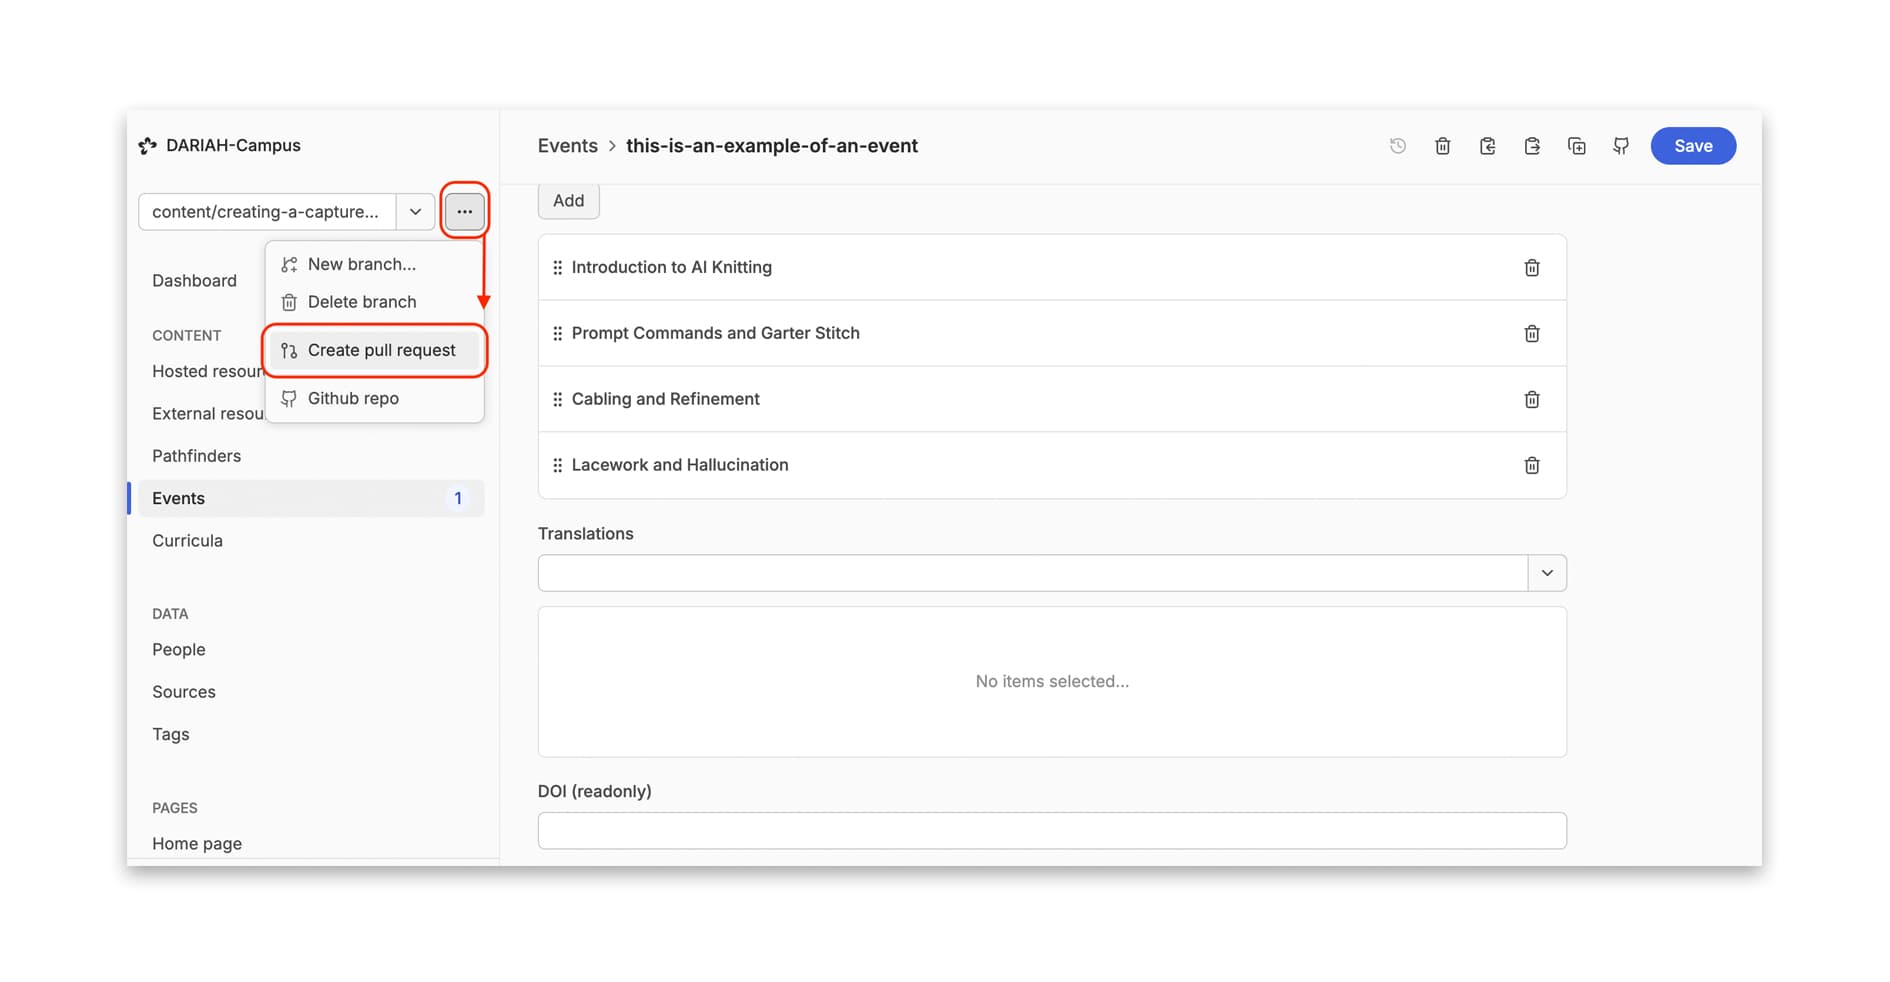The image size is (1890, 982).
Task: Select New branch... in the menu
Action: point(361,264)
